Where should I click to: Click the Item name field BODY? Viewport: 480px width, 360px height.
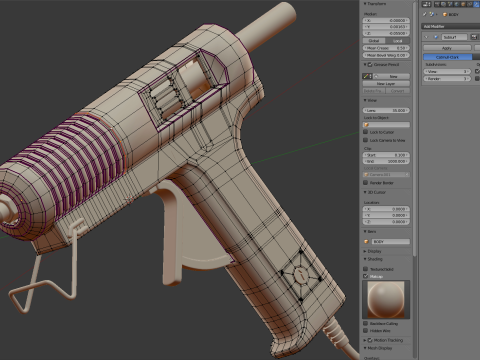pyautogui.click(x=391, y=241)
